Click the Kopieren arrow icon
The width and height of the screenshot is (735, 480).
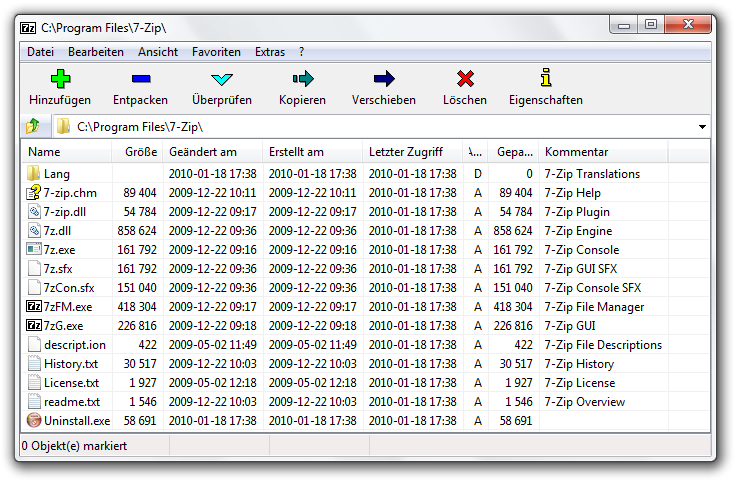pos(303,79)
